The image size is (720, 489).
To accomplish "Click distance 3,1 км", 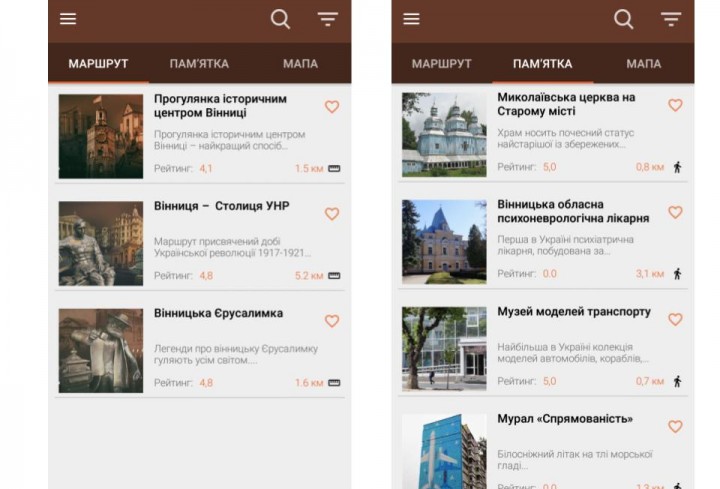I will 650,274.
